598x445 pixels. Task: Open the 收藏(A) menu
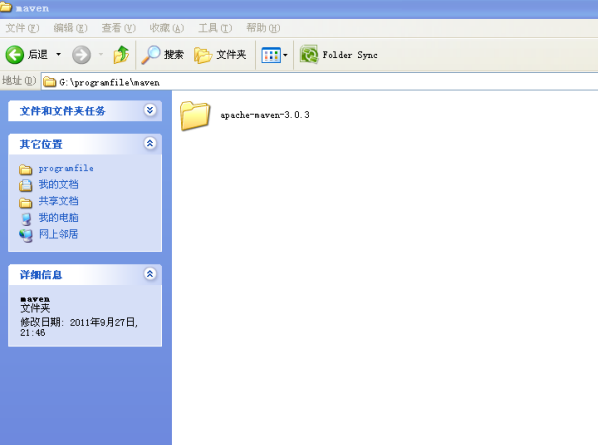coord(167,28)
